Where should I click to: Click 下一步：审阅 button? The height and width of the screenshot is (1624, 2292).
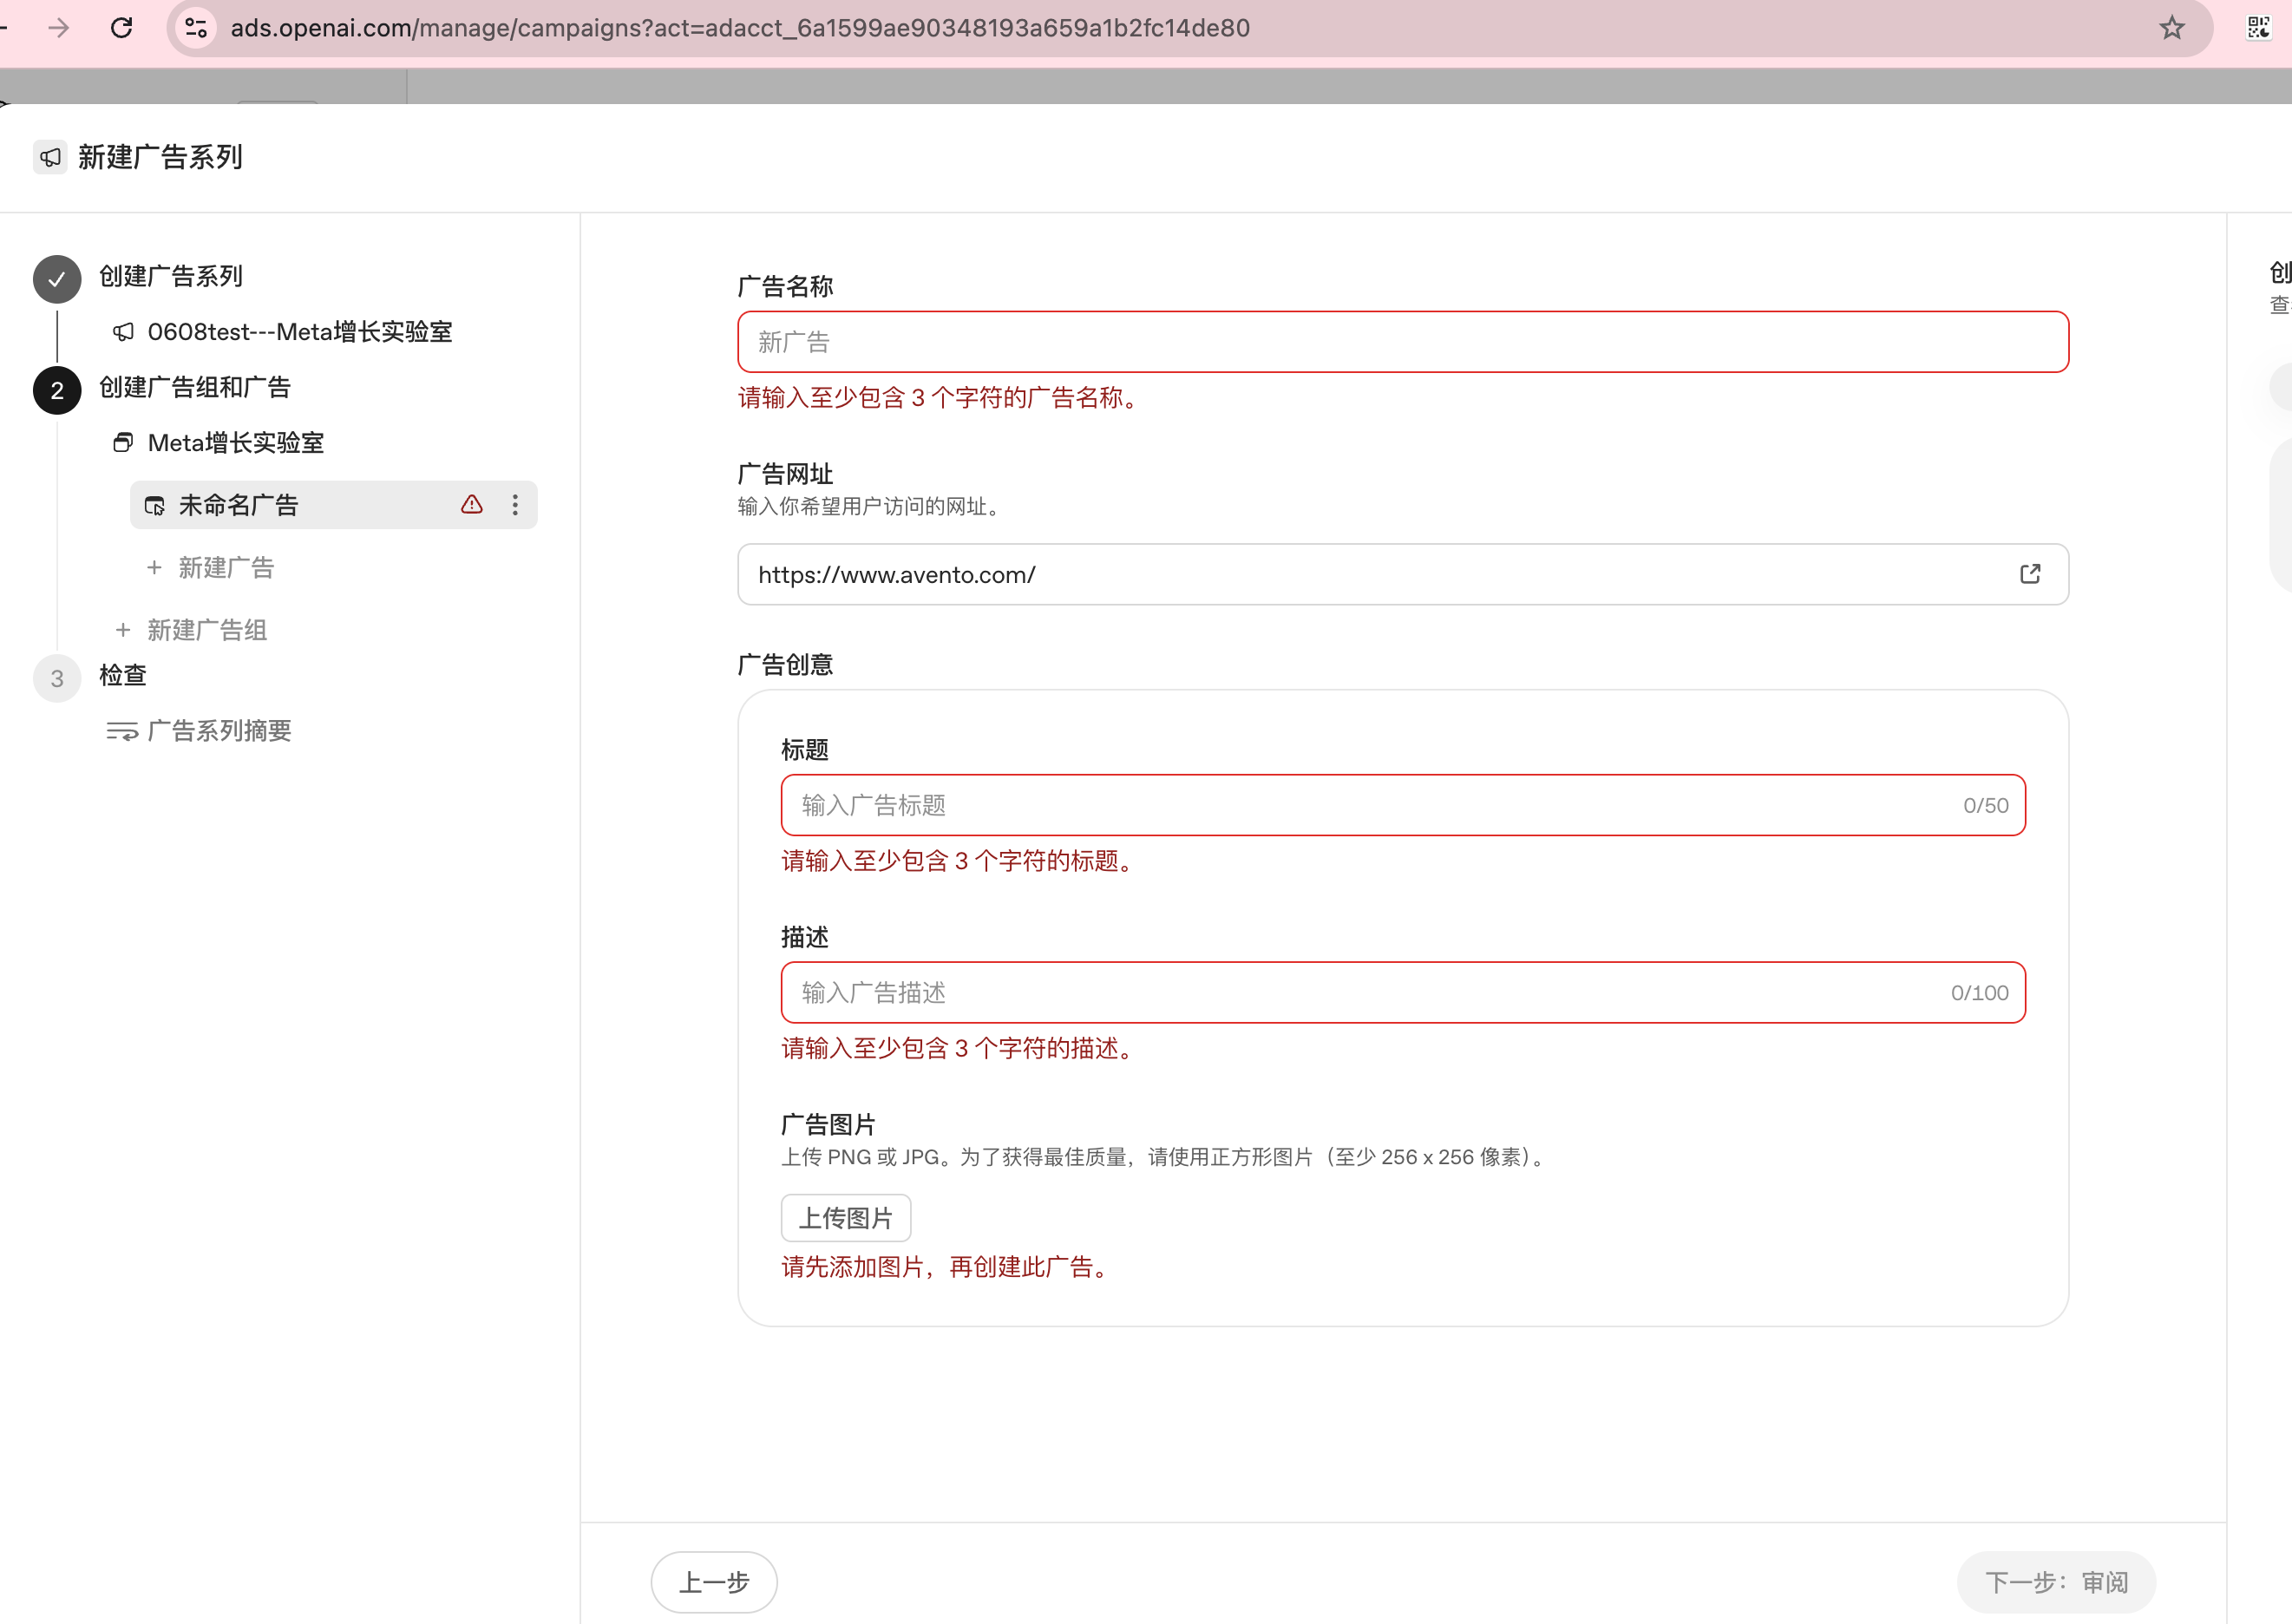2056,1582
